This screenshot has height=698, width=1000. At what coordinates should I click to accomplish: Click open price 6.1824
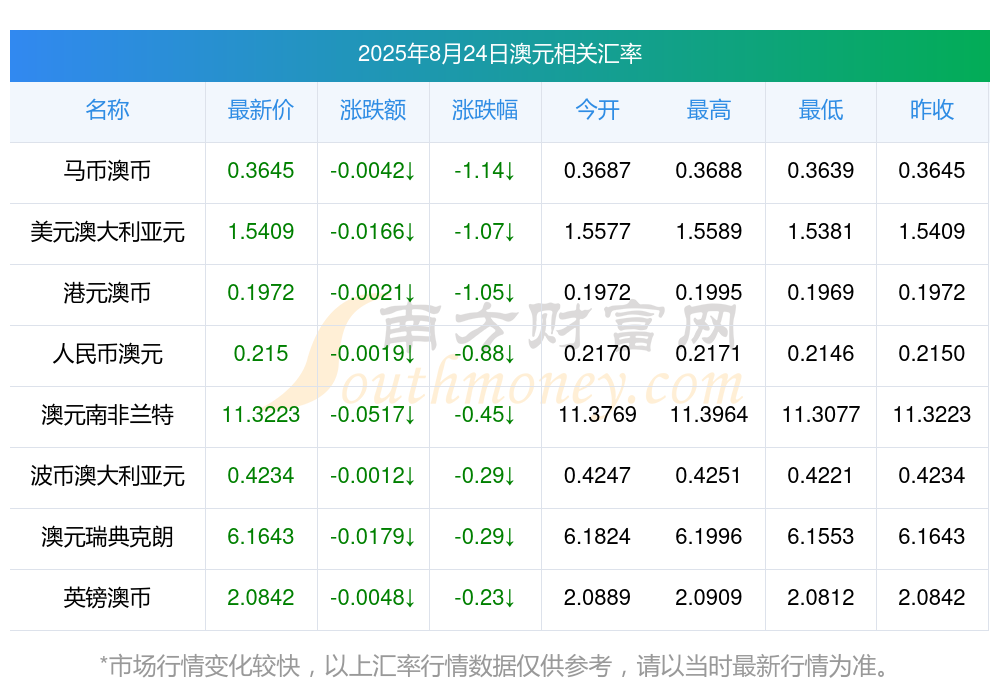[x=597, y=537]
